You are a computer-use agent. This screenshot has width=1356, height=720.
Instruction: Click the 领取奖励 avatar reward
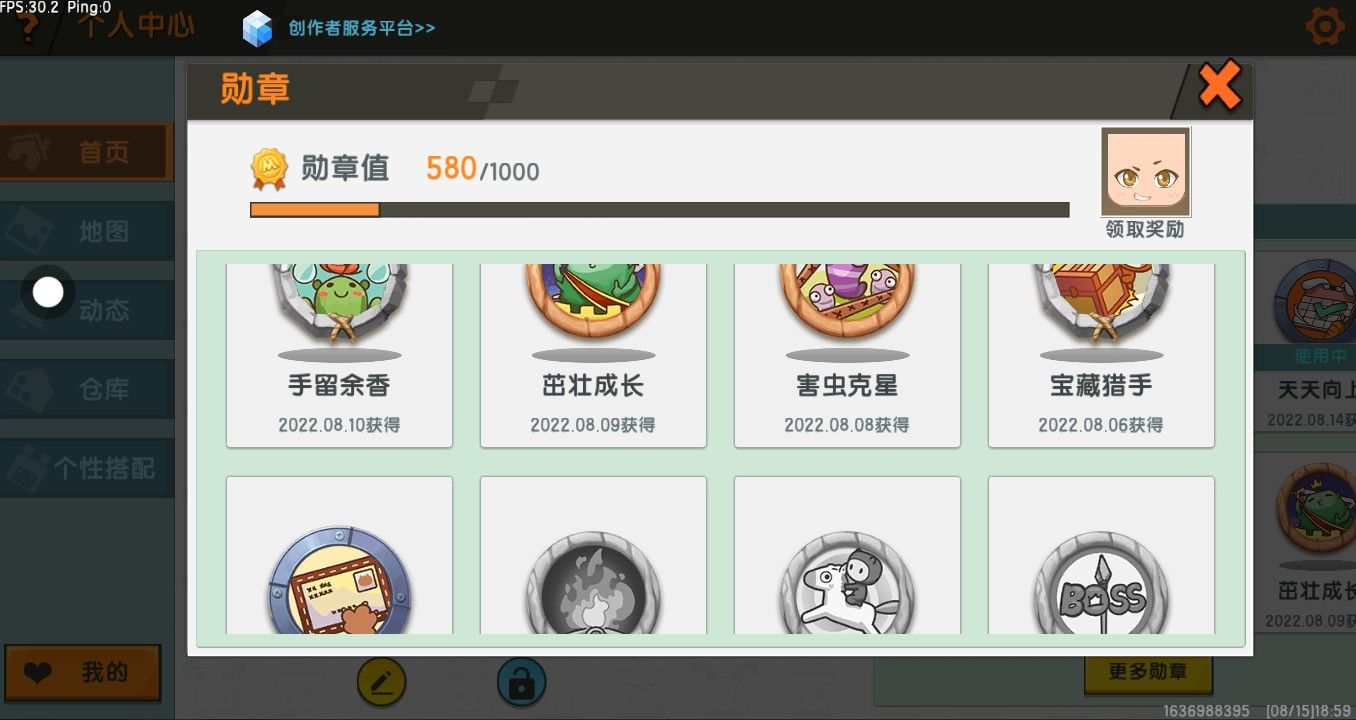(1145, 184)
